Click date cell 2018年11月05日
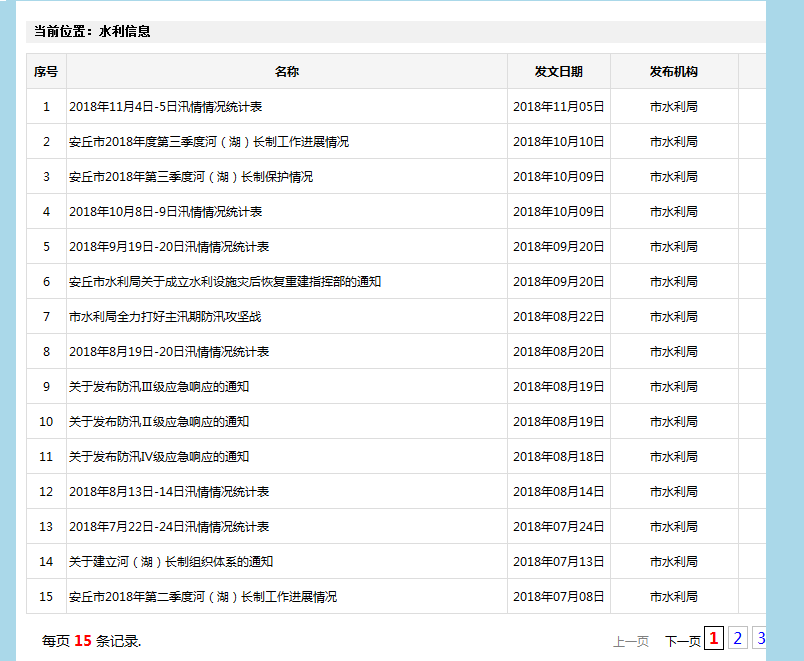The width and height of the screenshot is (804, 661). point(558,107)
